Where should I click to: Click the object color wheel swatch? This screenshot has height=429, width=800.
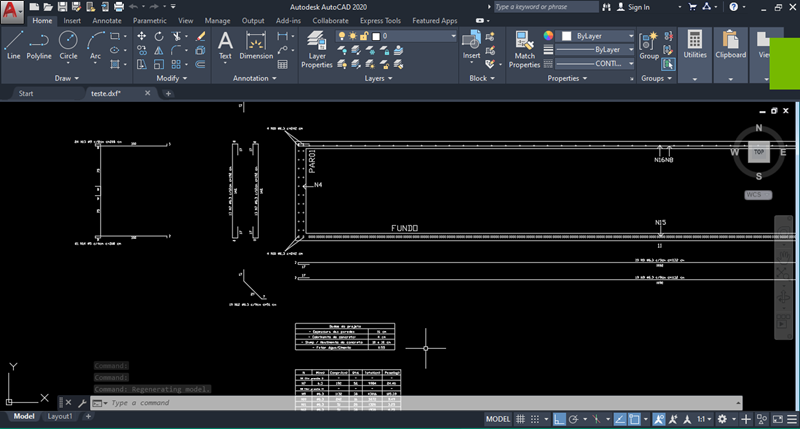[x=548, y=35]
